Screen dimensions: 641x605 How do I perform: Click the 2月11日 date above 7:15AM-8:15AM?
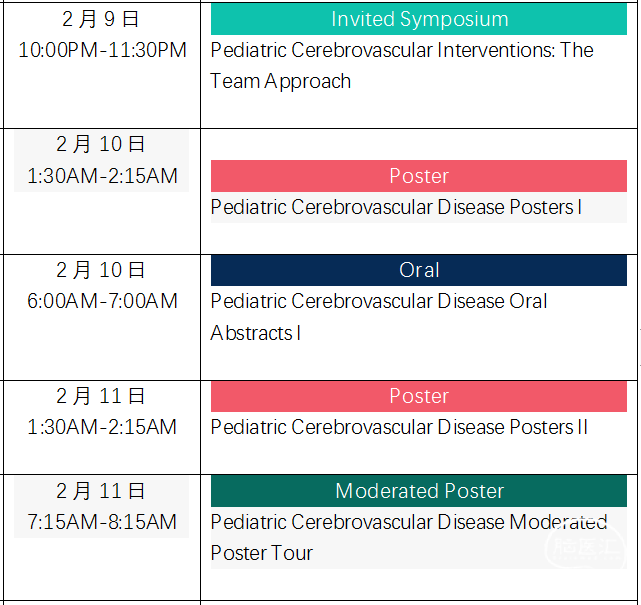pos(101,491)
